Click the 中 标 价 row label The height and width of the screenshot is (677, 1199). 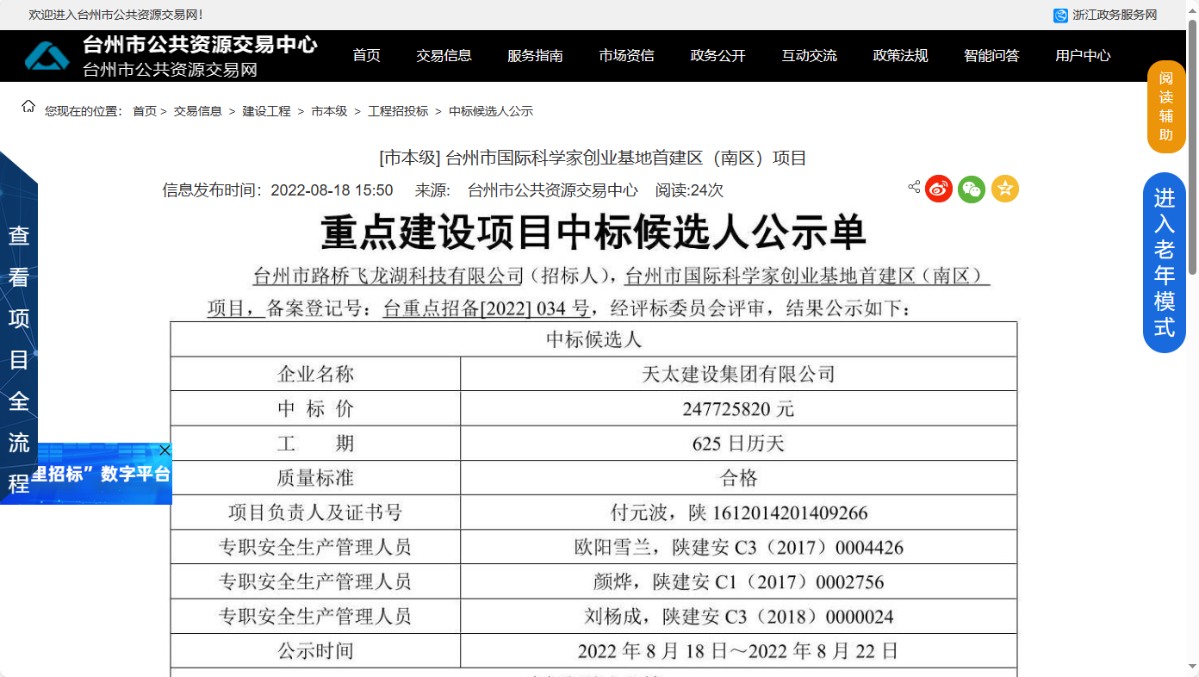pyautogui.click(x=315, y=409)
